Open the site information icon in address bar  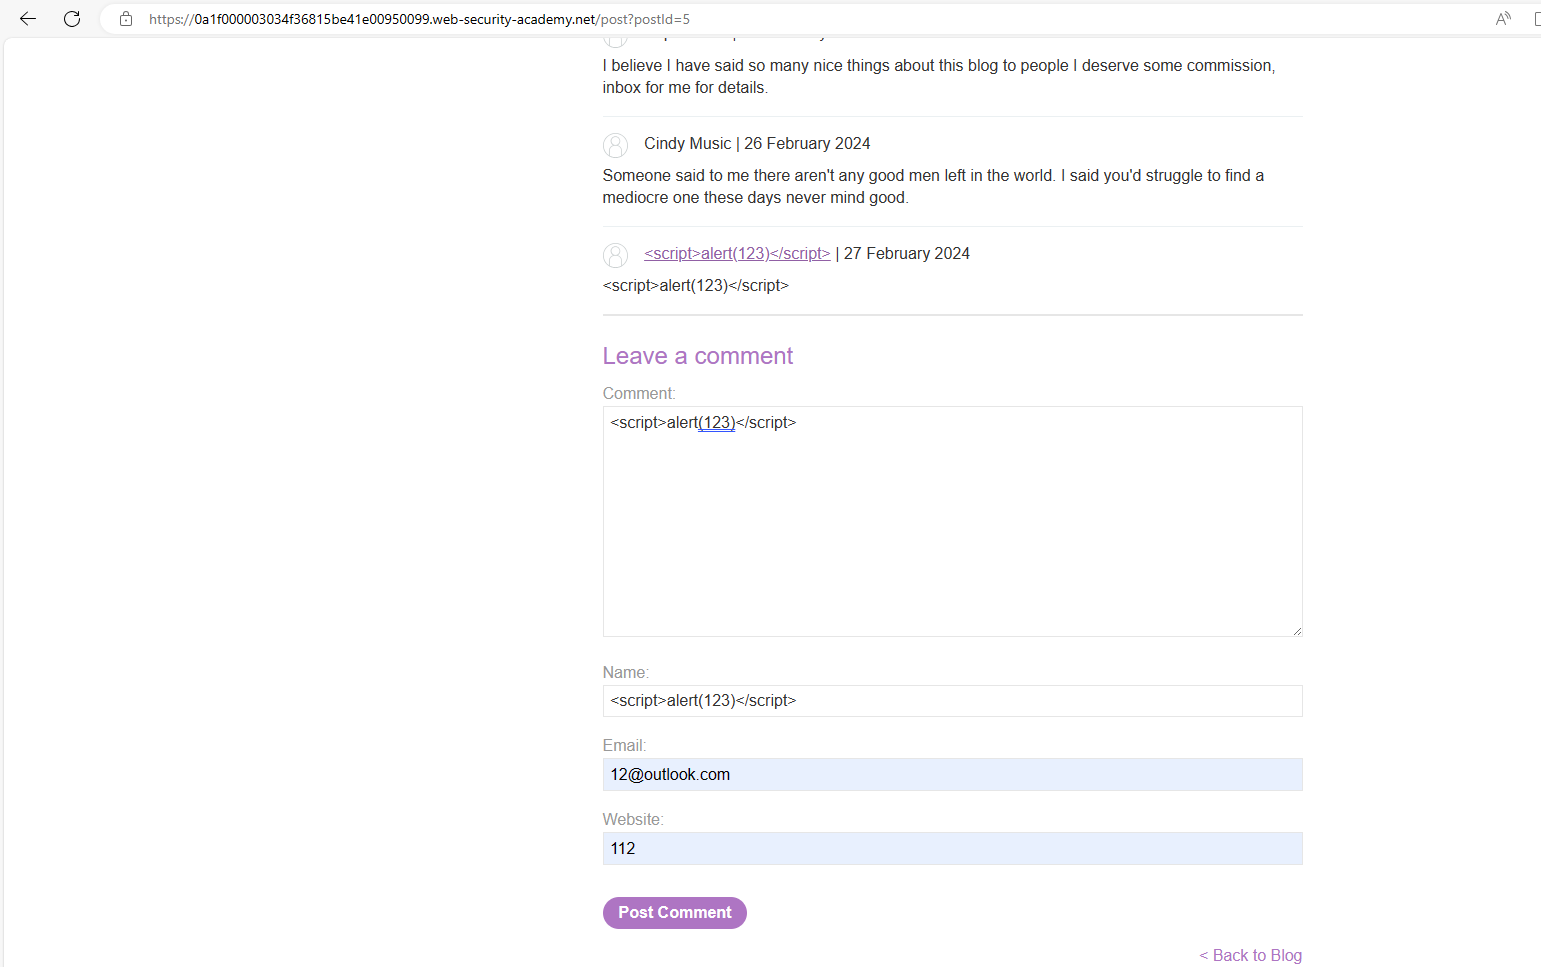(x=124, y=19)
